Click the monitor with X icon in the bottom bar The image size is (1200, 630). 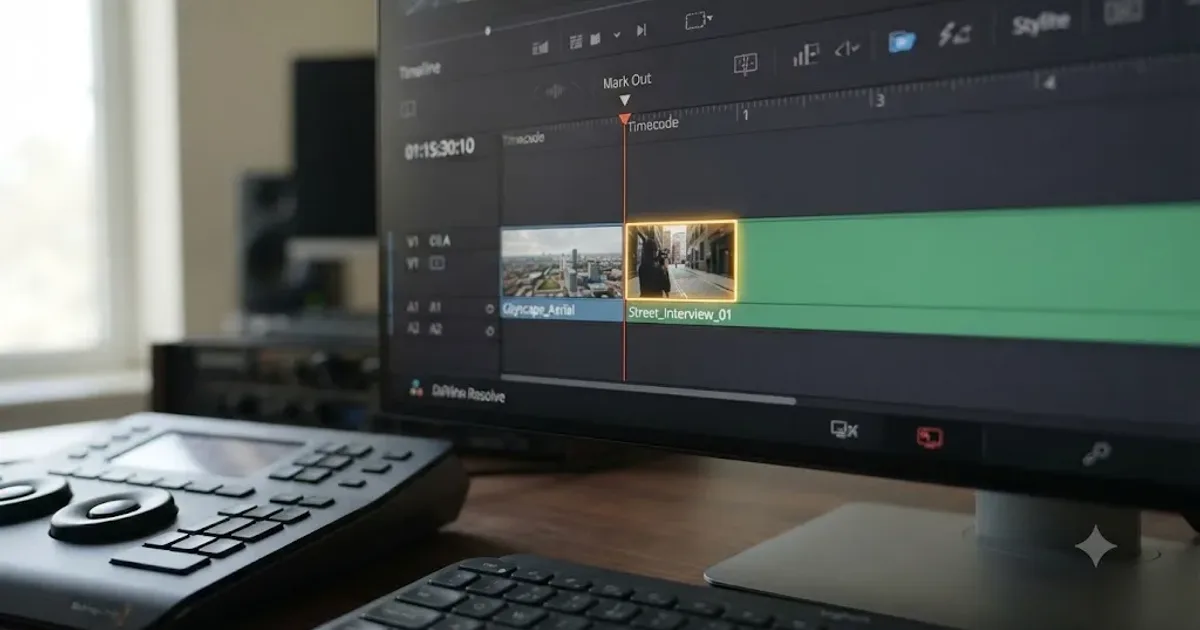(x=844, y=430)
